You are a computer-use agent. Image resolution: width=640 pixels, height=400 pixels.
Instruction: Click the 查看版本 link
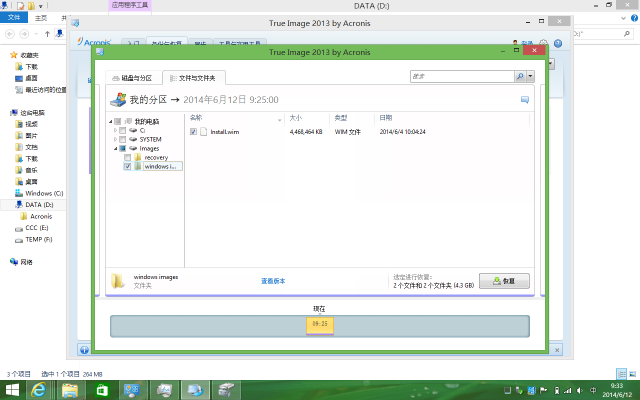coord(273,281)
